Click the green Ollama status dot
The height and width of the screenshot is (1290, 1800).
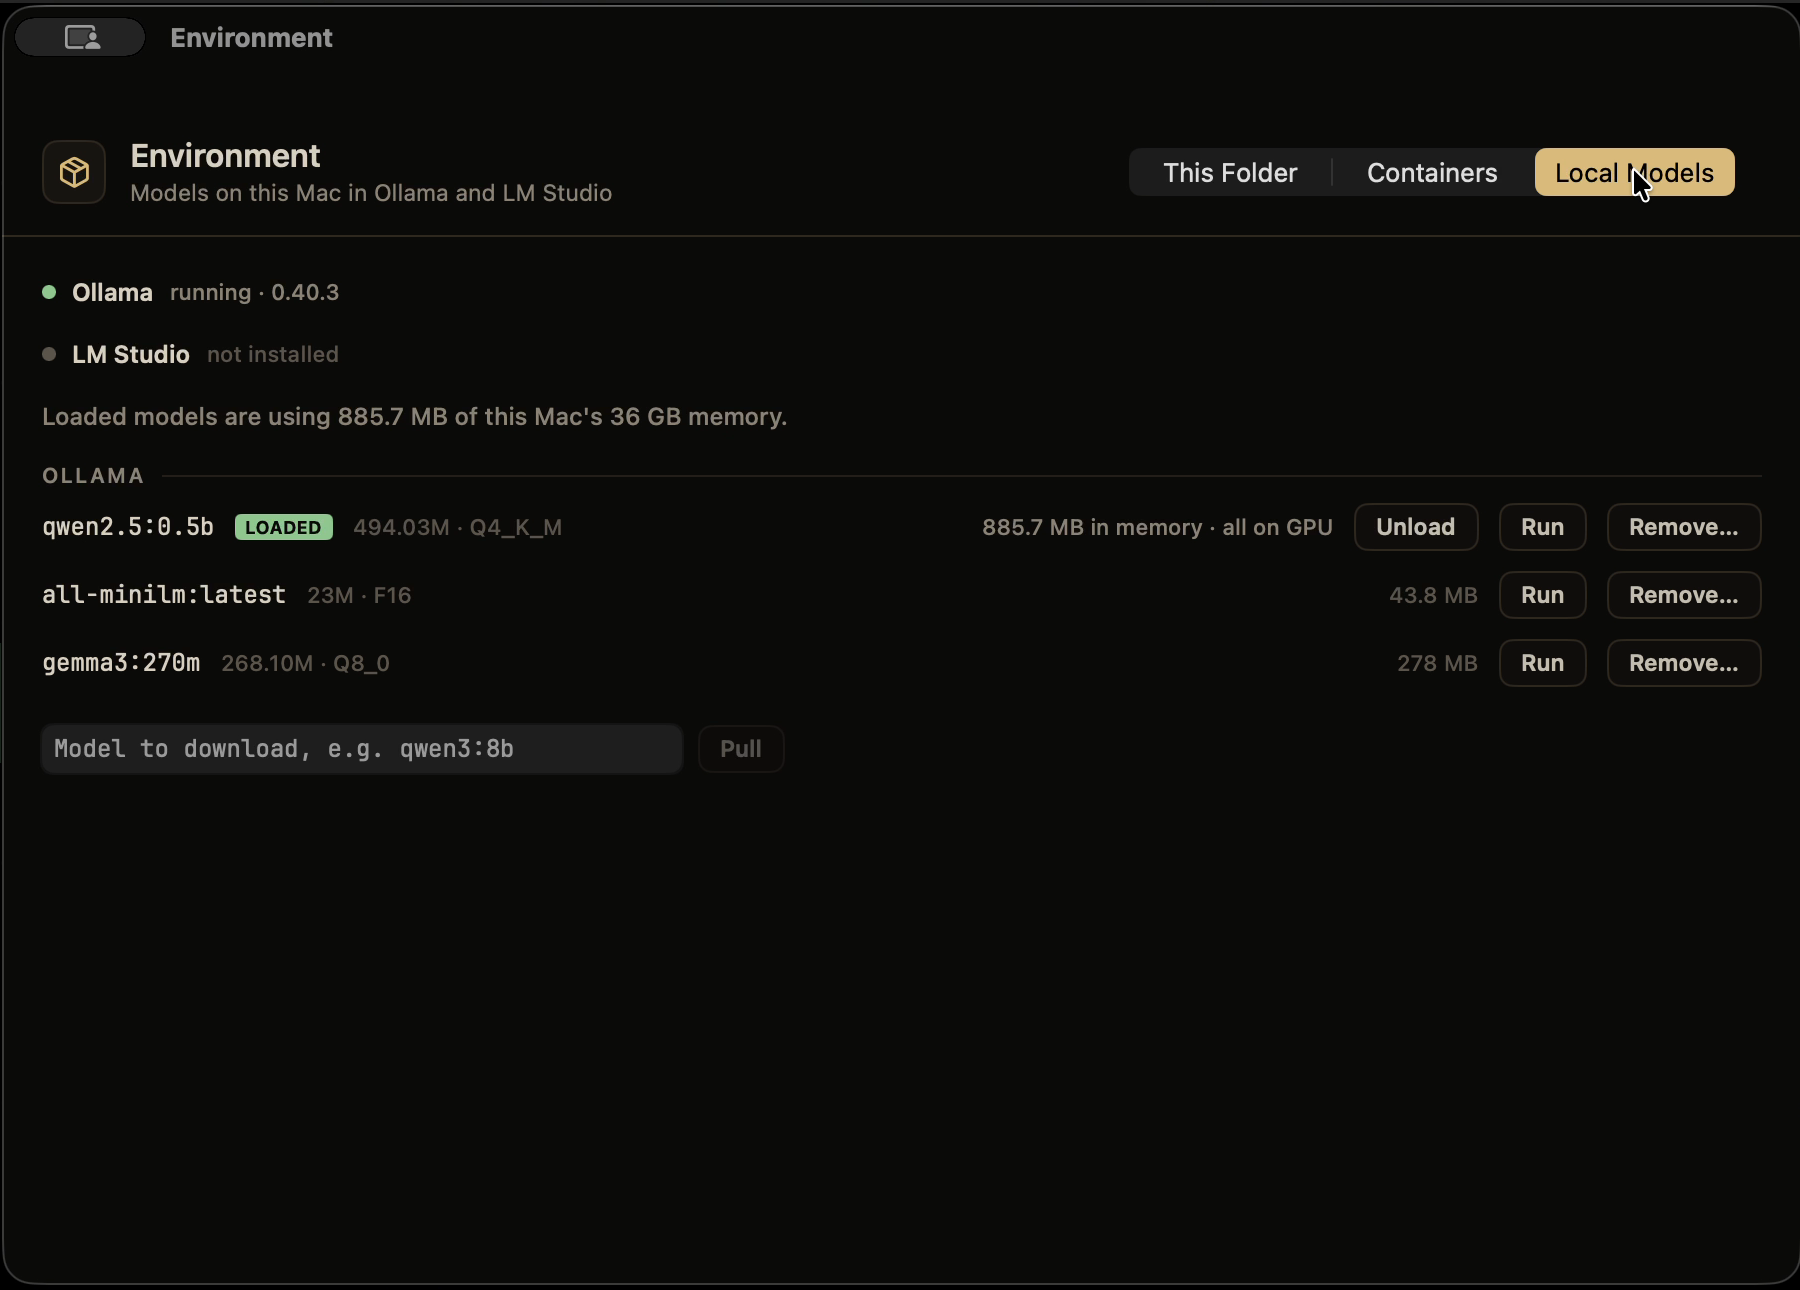click(49, 292)
